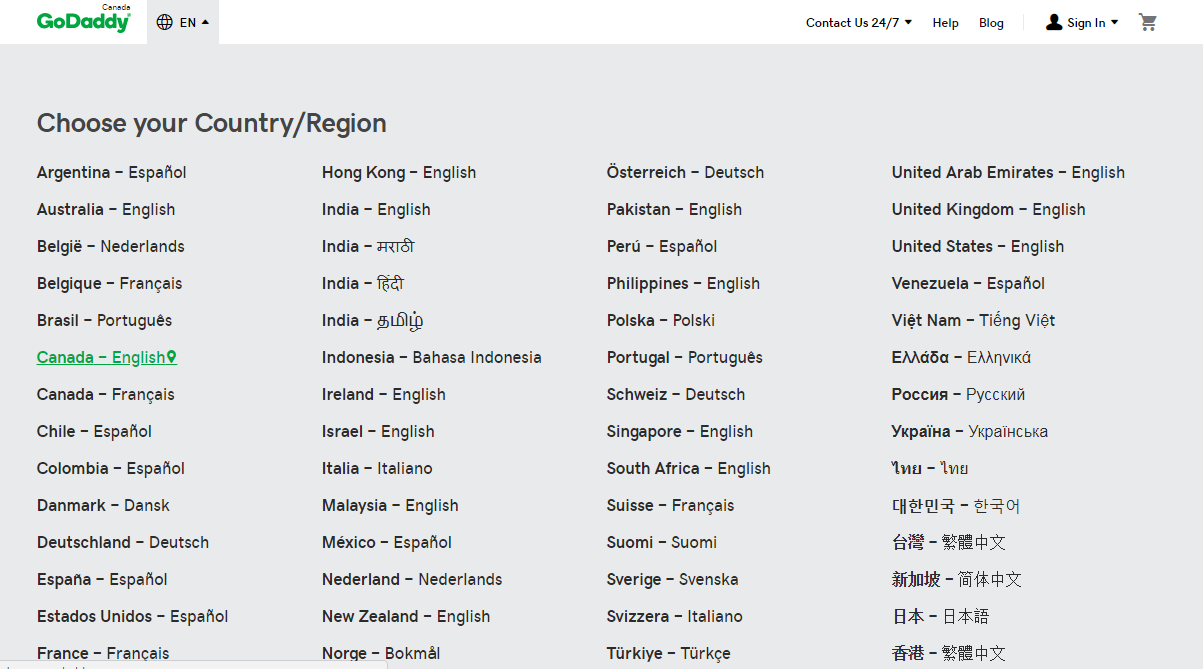Select Nederland – Nederlands
Viewport: 1203px width, 669px height.
point(412,579)
